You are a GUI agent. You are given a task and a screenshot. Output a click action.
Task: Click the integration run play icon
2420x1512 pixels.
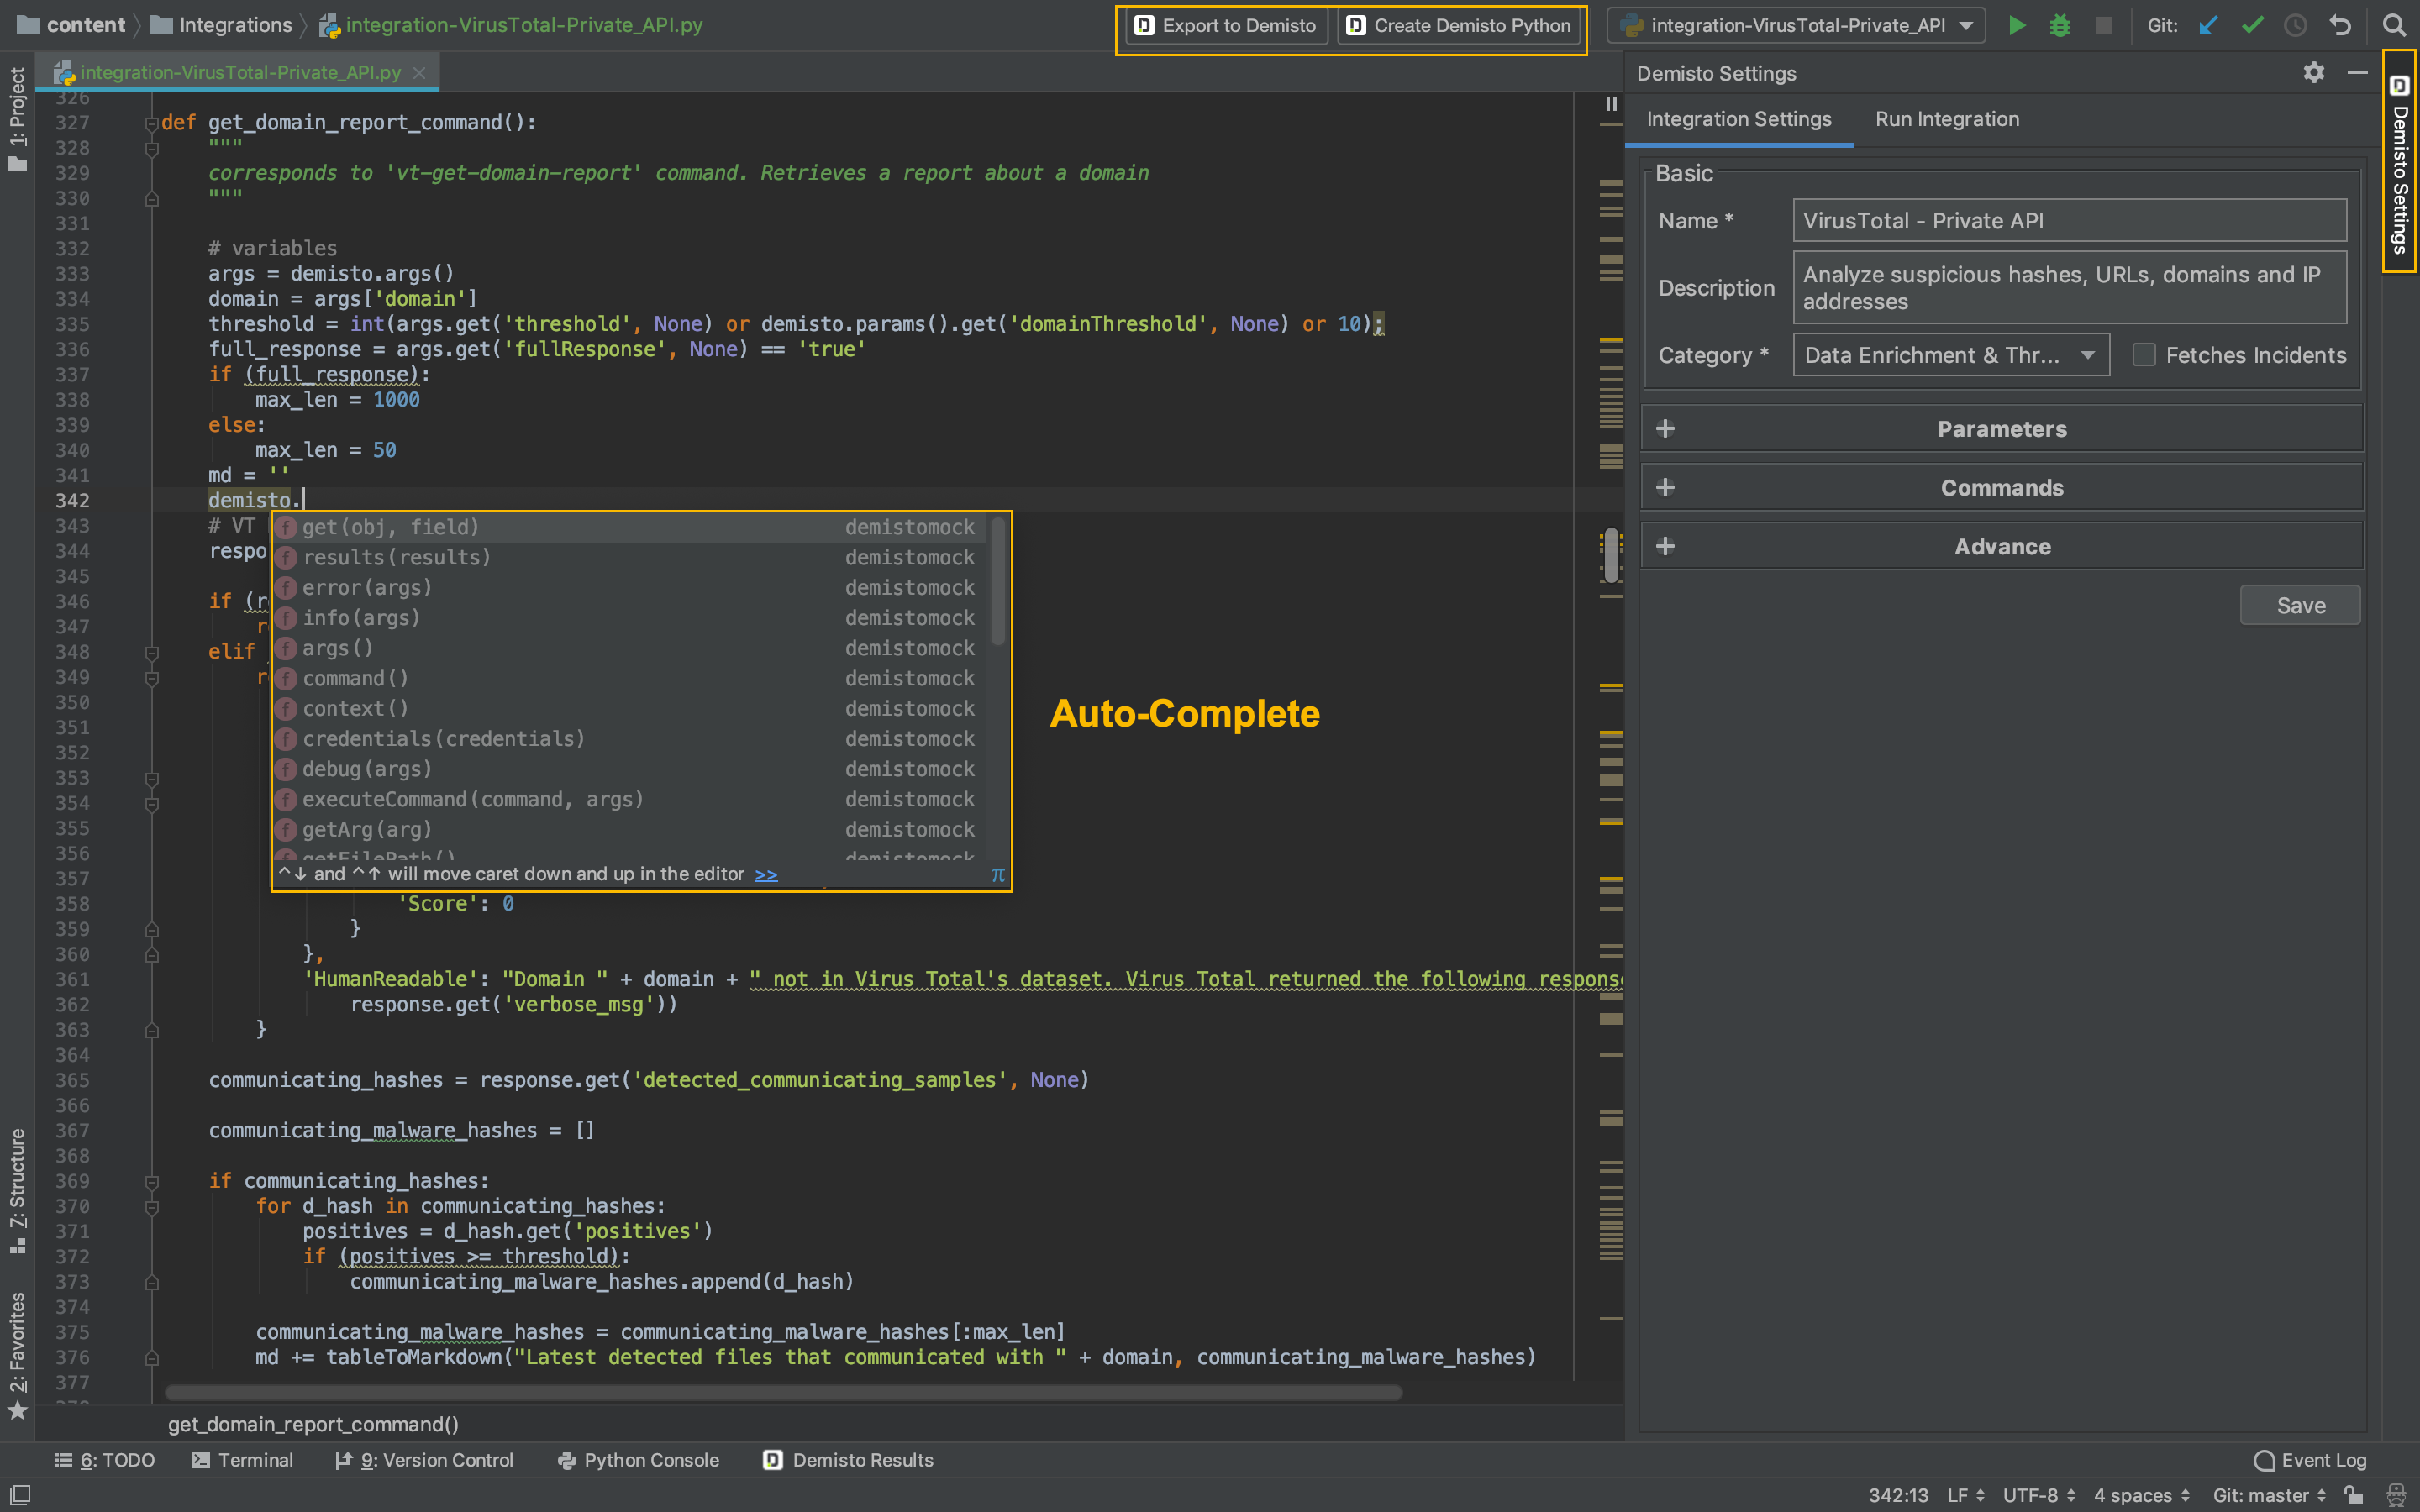2016,24
